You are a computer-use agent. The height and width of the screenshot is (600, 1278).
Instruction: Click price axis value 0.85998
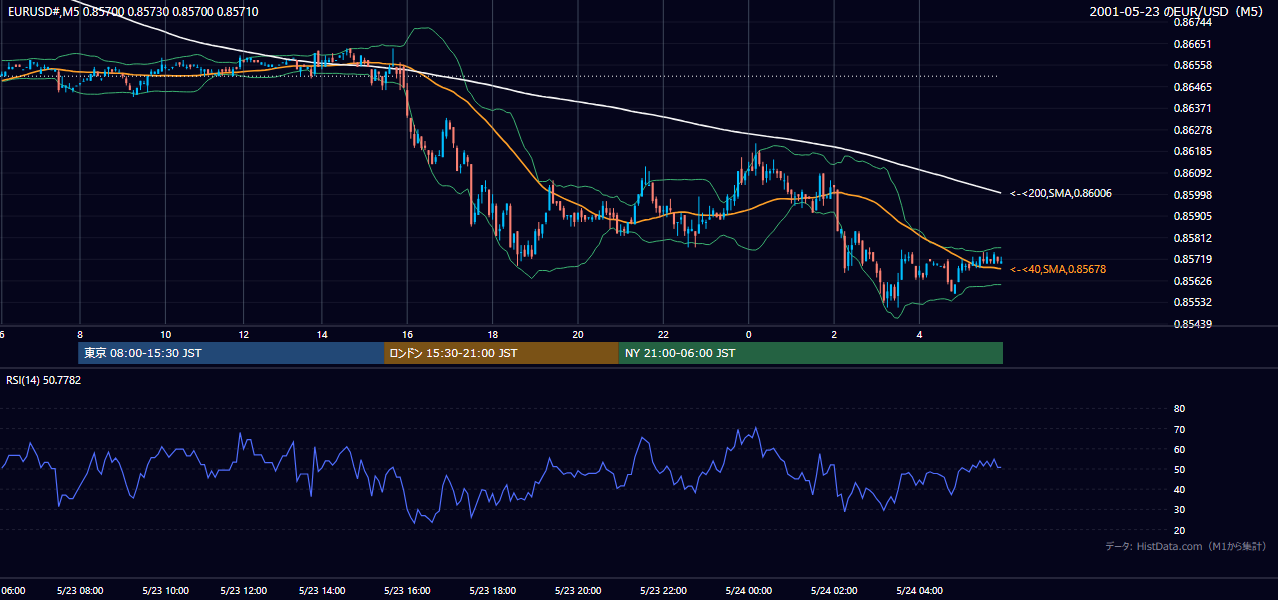[x=1192, y=195]
